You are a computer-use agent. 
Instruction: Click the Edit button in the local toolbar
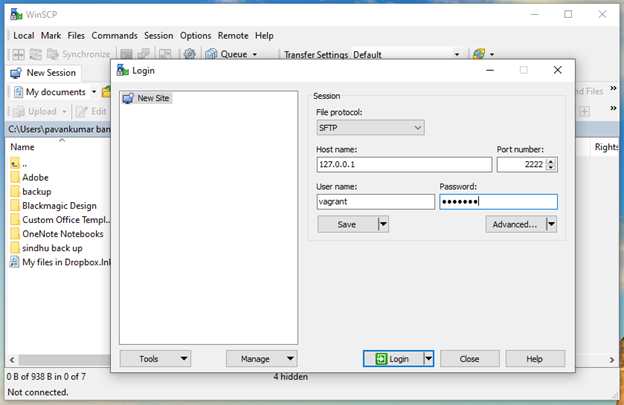(91, 111)
